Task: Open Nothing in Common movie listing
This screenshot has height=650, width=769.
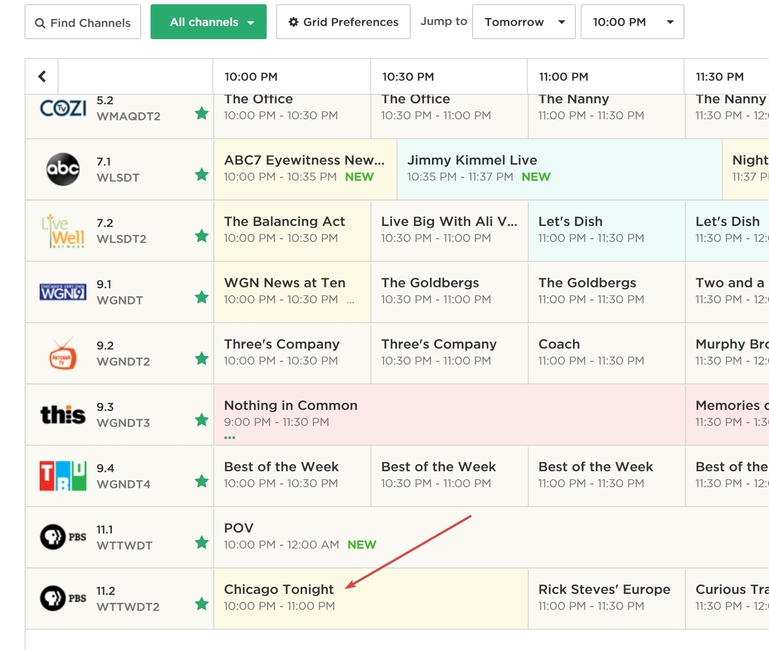Action: point(449,415)
